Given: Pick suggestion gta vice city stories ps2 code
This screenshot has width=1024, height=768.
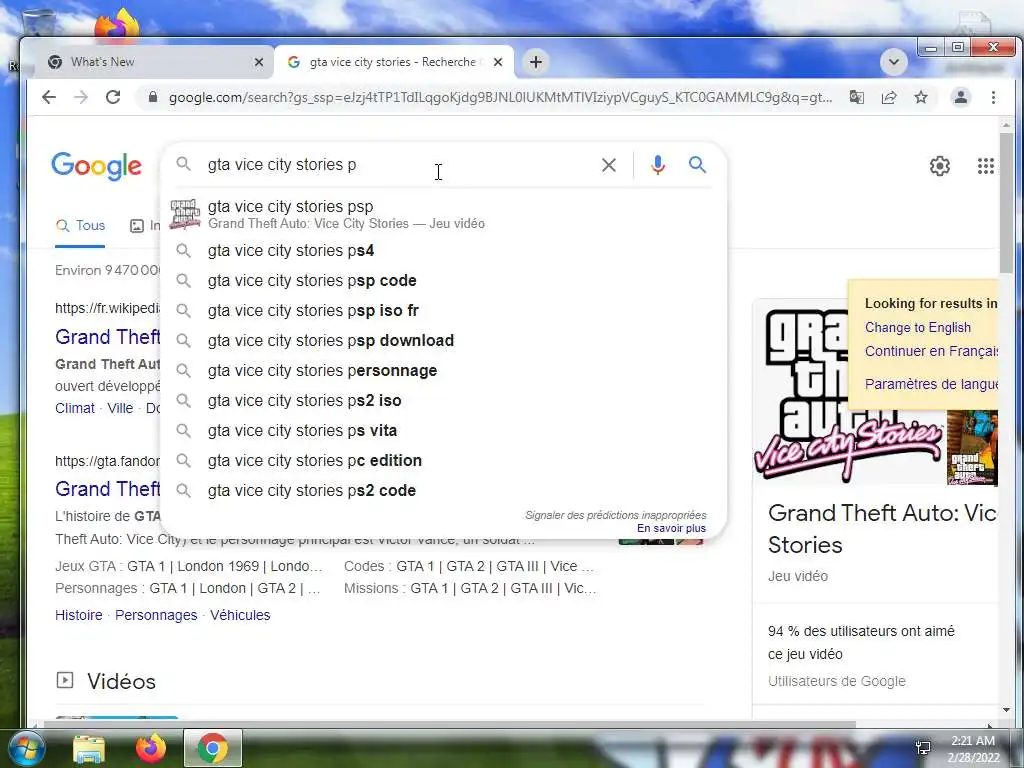Looking at the screenshot, I should point(443,491).
